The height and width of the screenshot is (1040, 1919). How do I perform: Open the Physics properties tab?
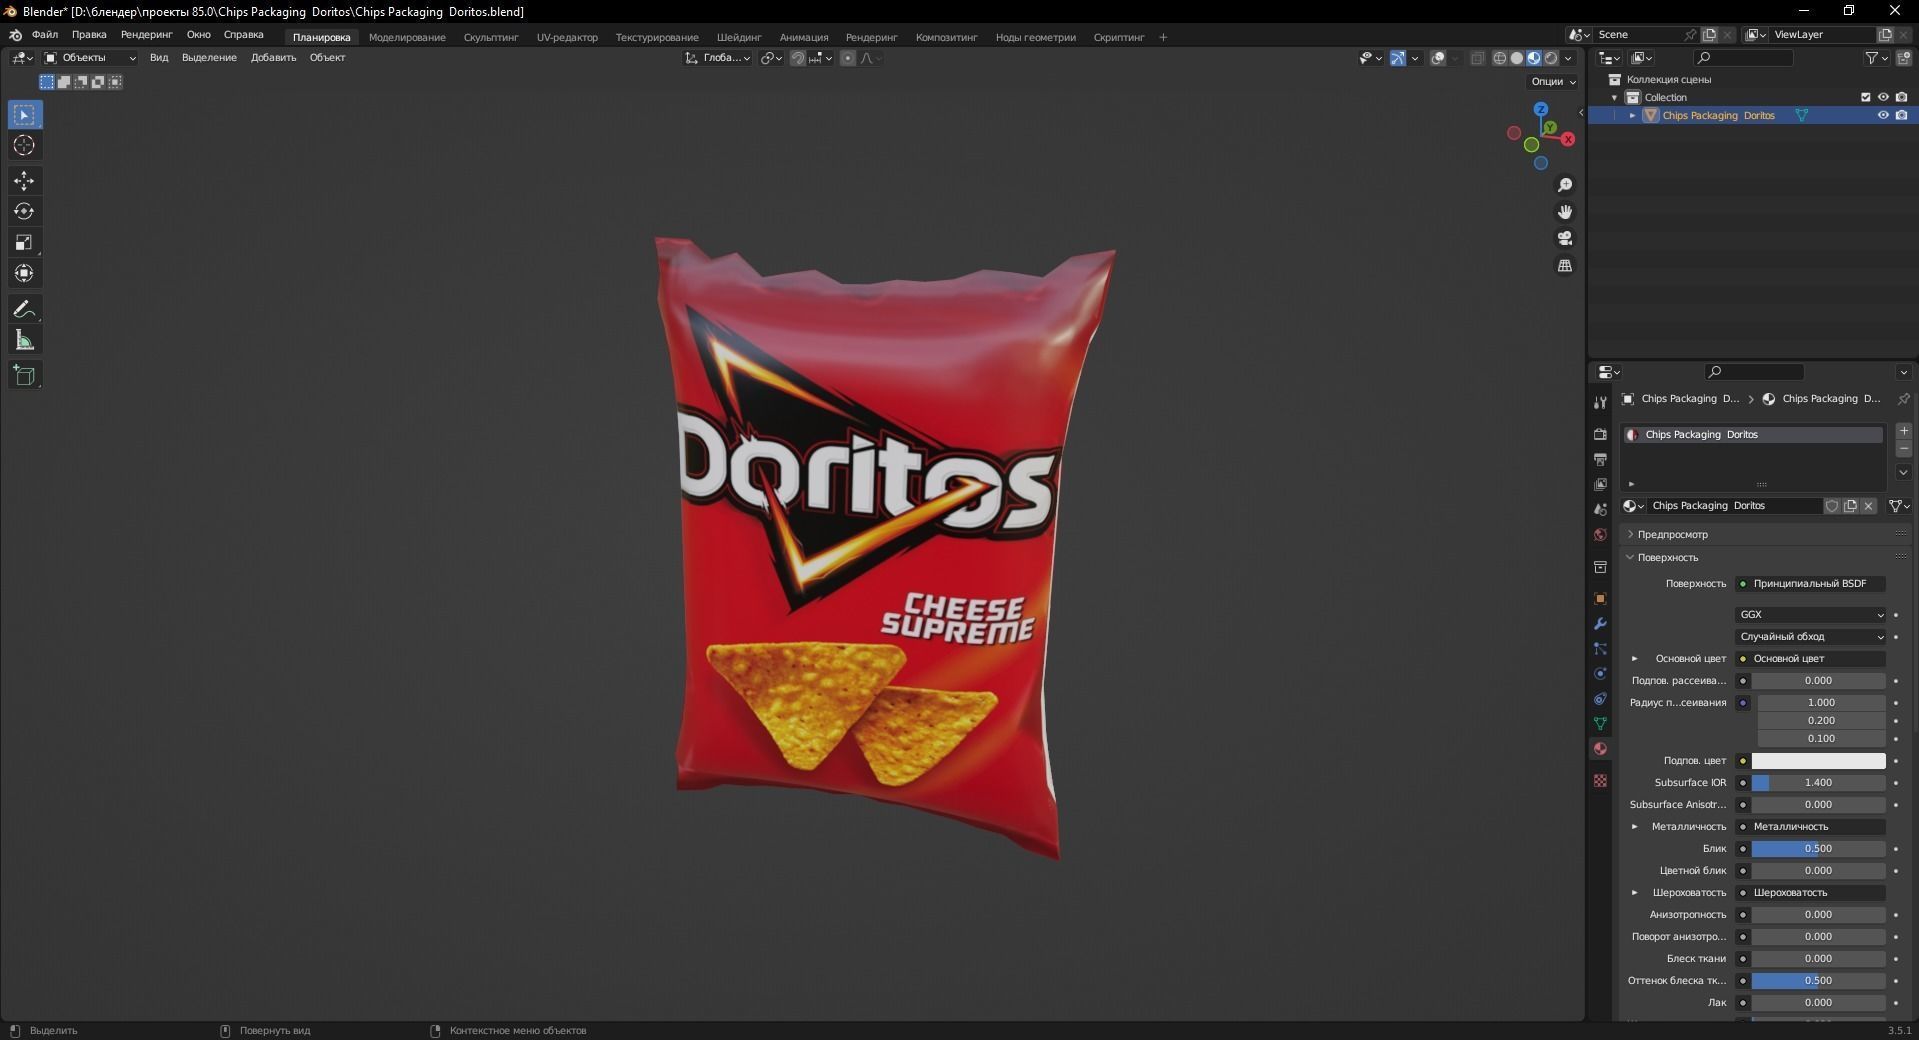(x=1600, y=674)
